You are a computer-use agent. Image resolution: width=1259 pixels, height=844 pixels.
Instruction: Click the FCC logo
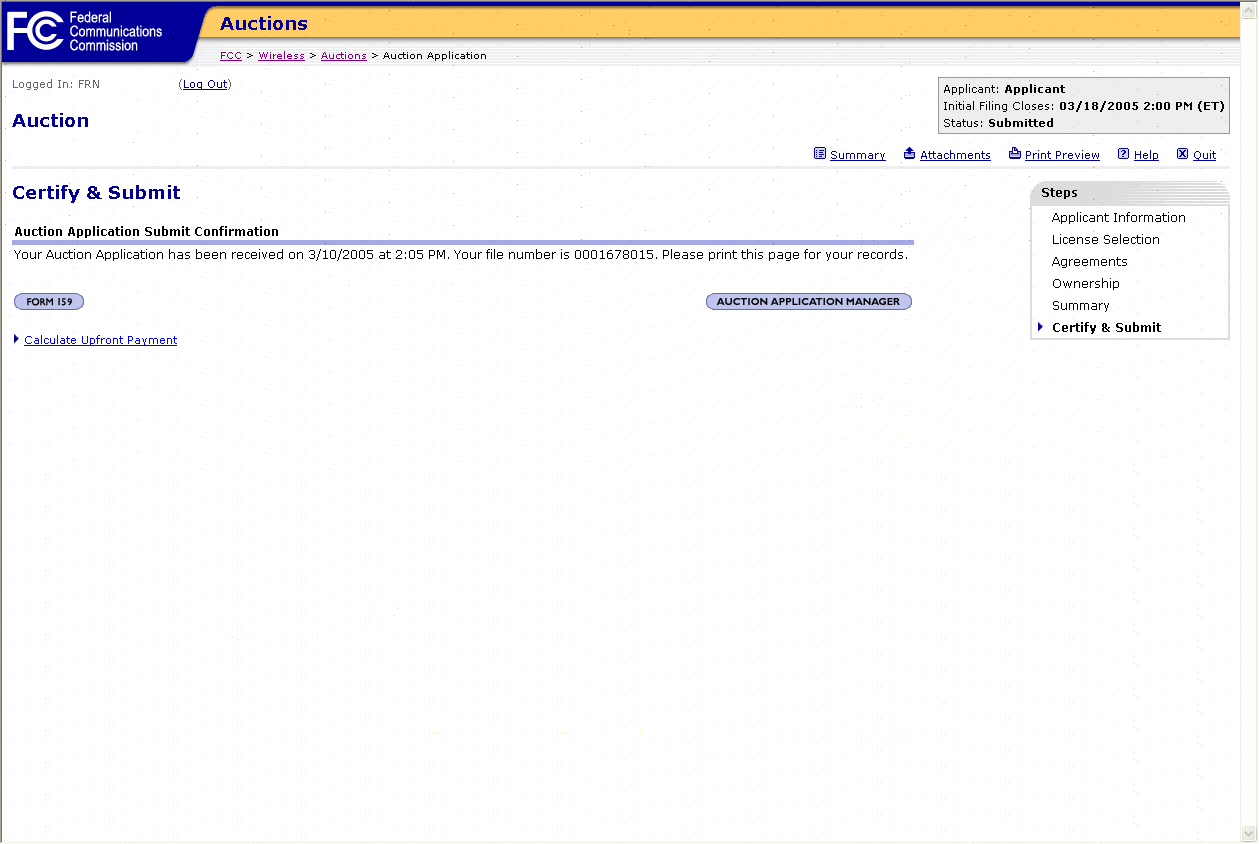pyautogui.click(x=85, y=32)
